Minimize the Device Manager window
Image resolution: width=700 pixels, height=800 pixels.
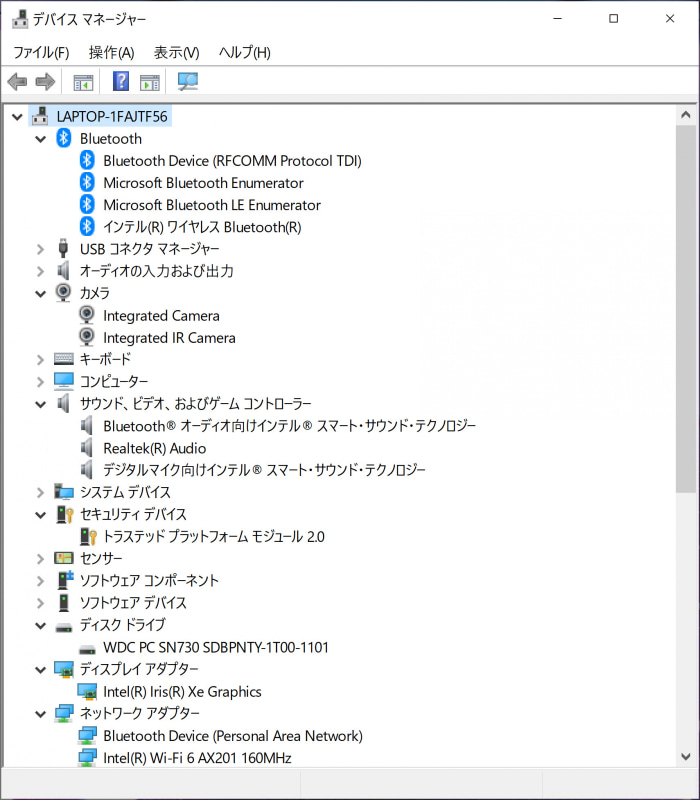click(x=558, y=19)
